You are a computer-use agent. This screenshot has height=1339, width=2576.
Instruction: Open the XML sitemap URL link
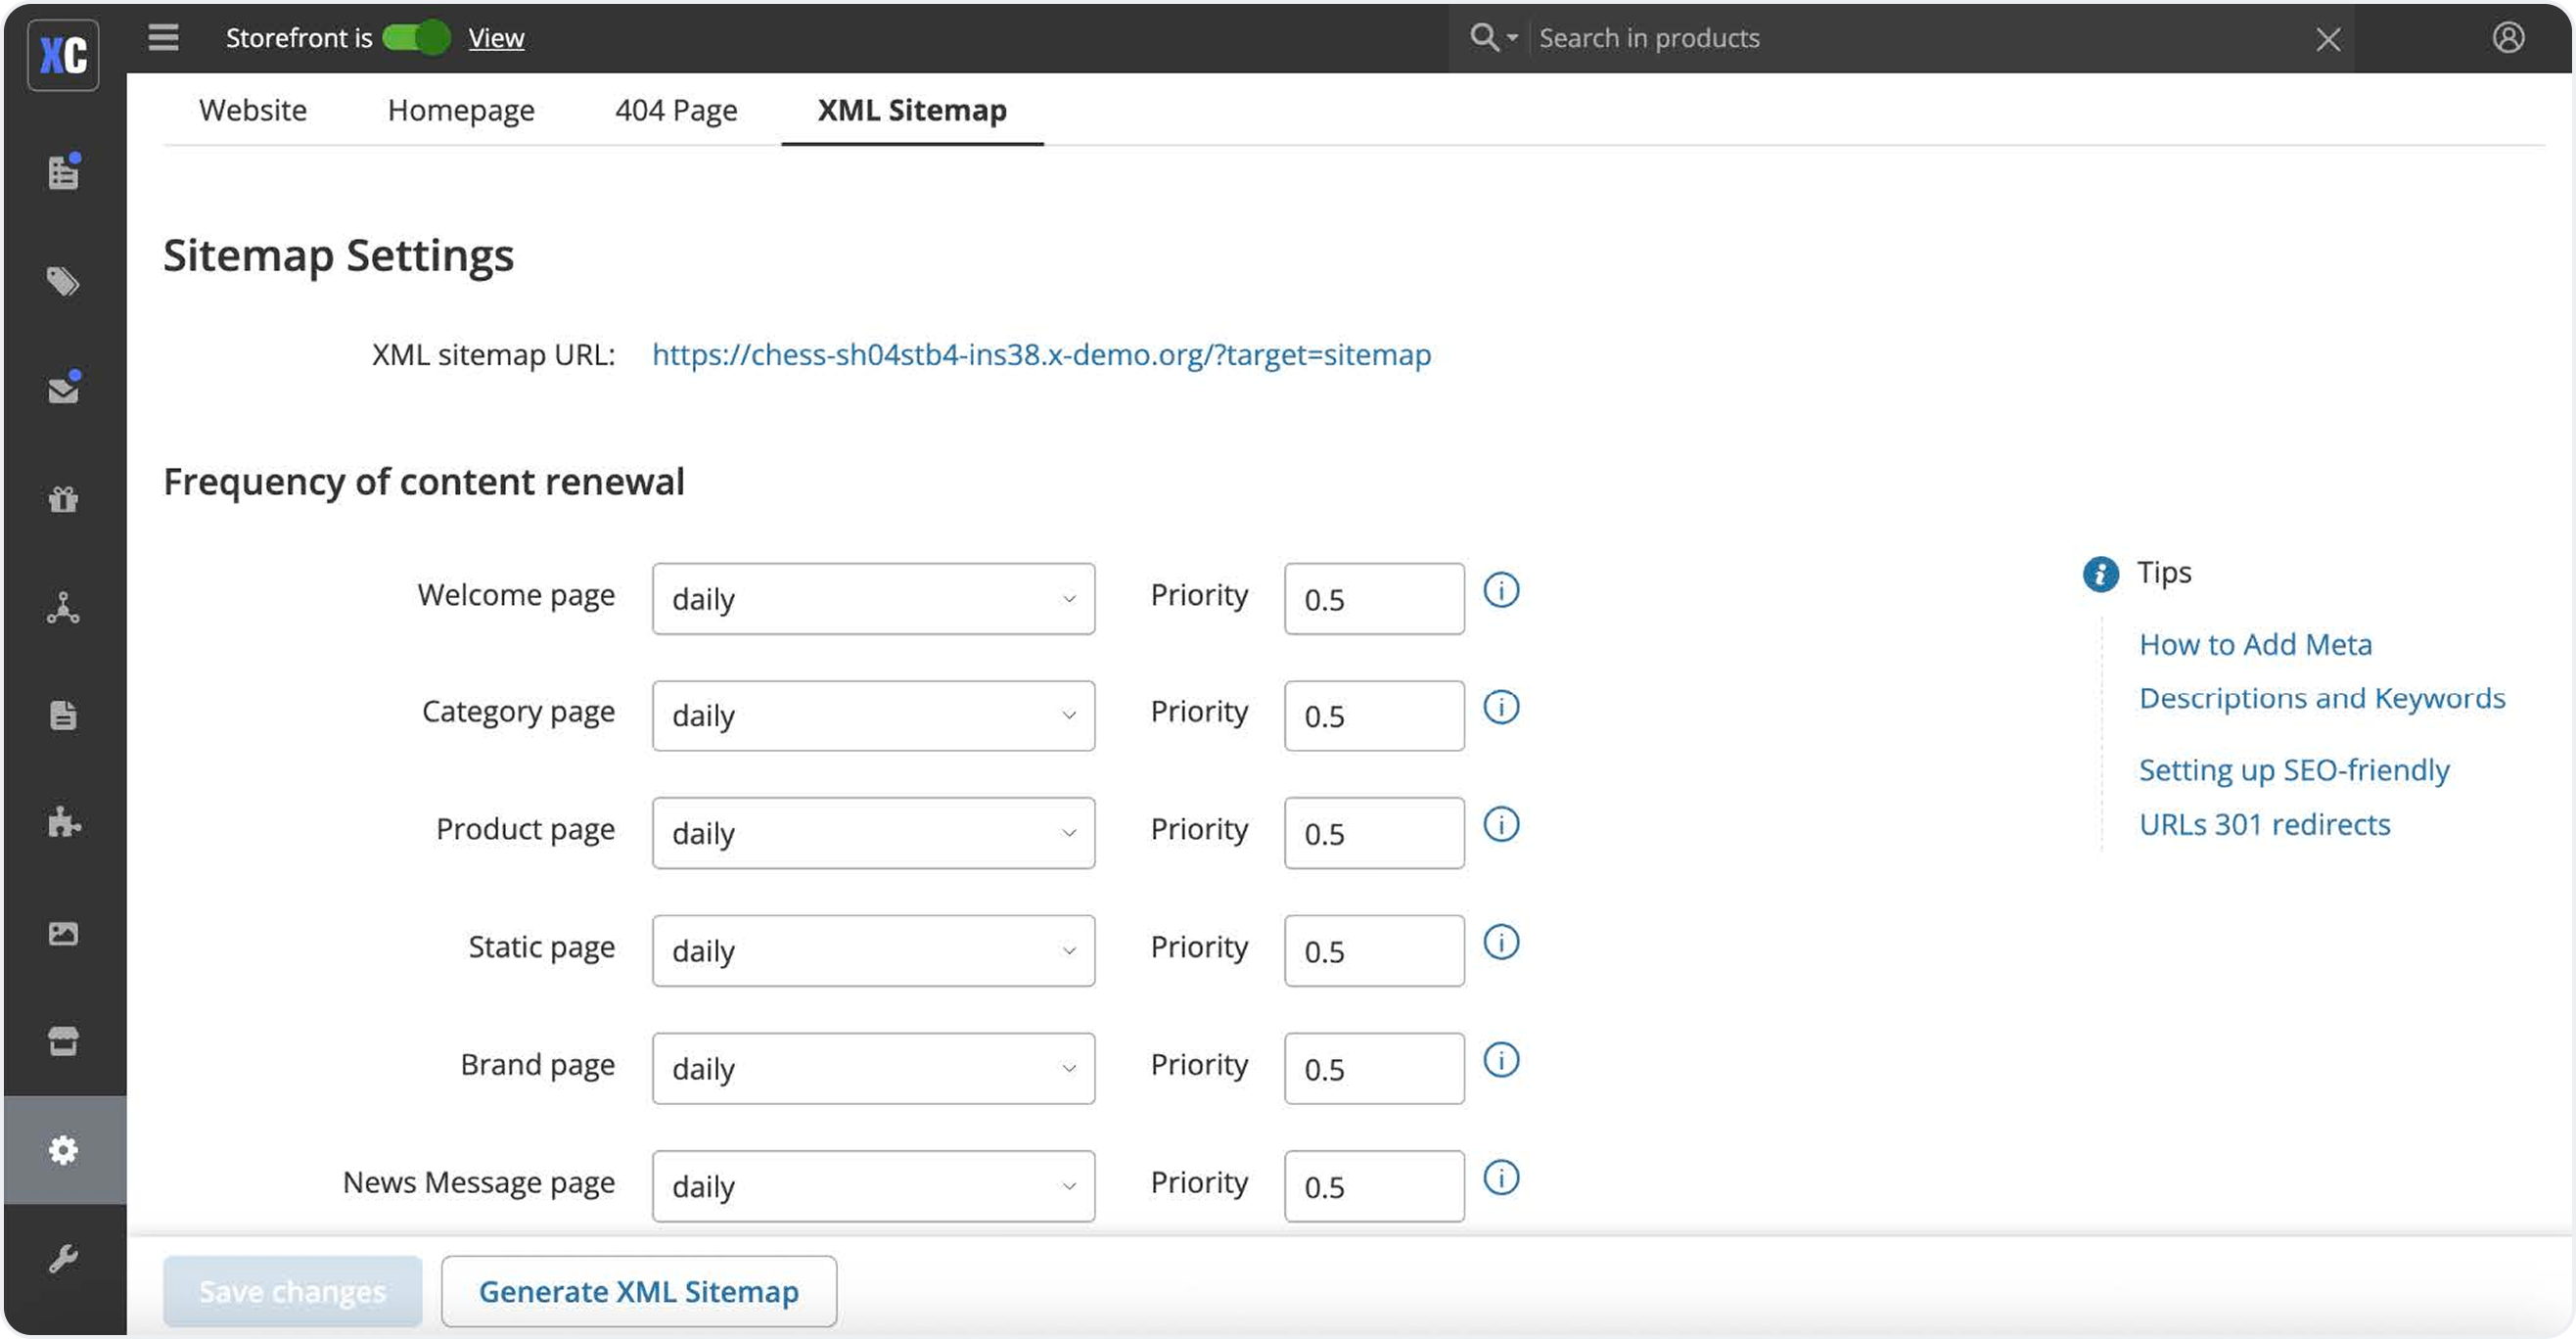point(1041,355)
